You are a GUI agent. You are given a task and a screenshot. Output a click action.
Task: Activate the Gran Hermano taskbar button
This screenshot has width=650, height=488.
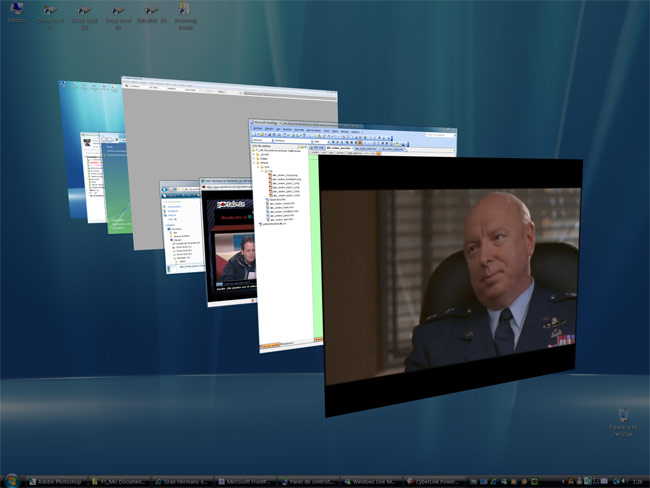pyautogui.click(x=182, y=482)
